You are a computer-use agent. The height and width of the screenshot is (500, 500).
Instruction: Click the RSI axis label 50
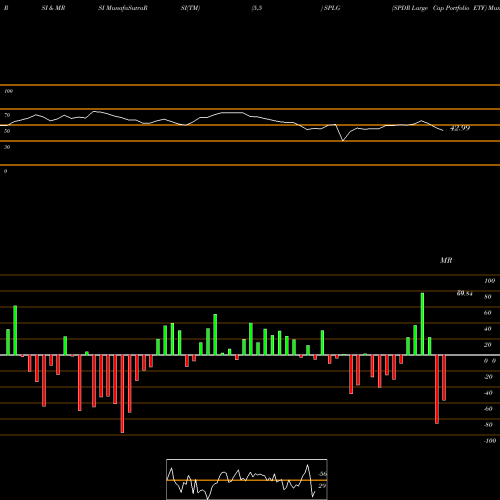pyautogui.click(x=7, y=131)
